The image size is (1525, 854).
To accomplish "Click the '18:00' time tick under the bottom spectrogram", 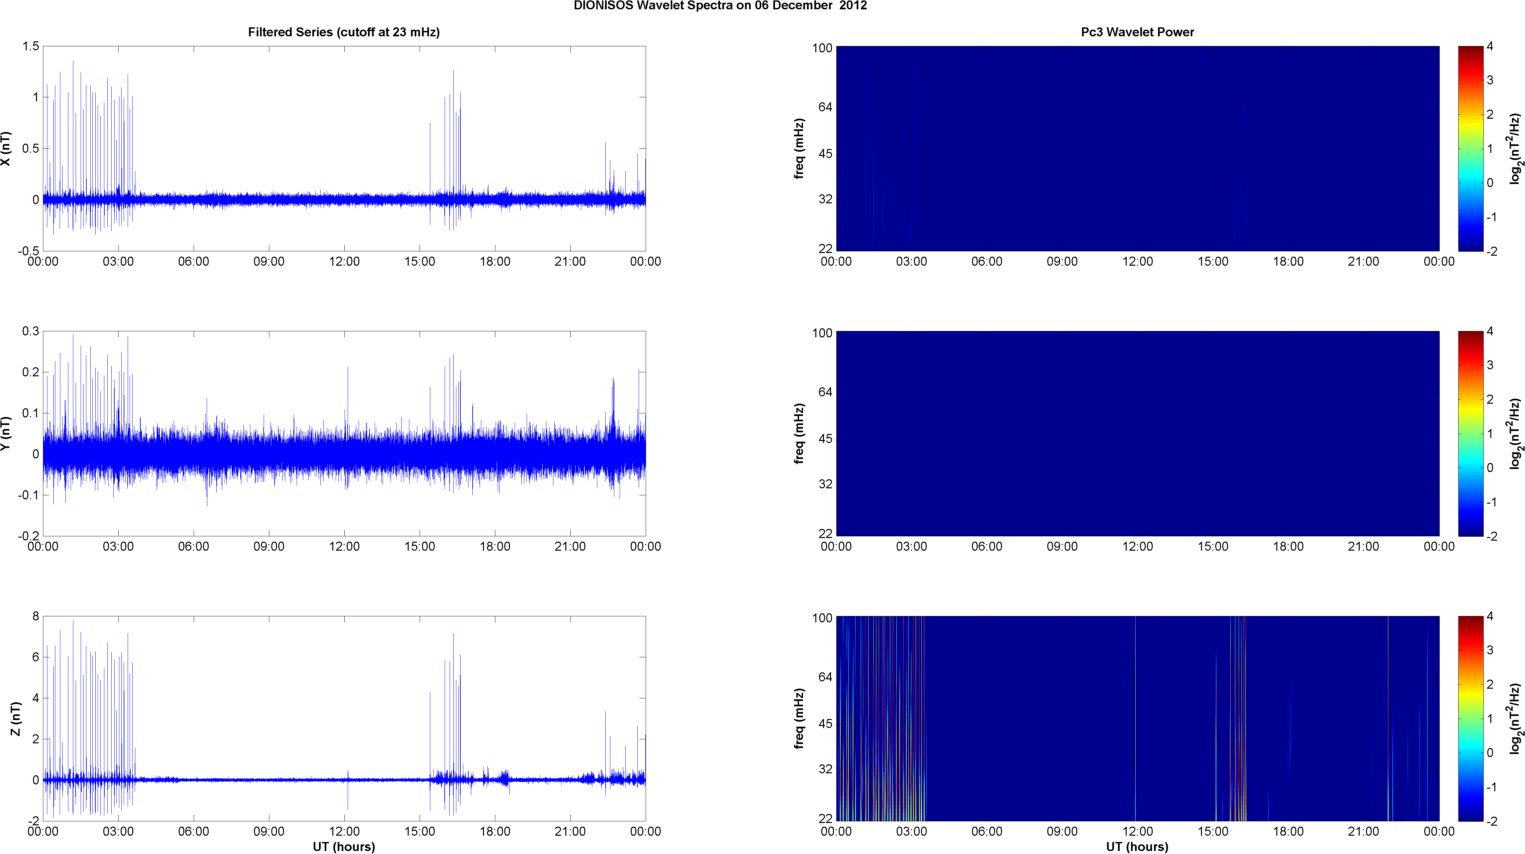I will click(1288, 832).
